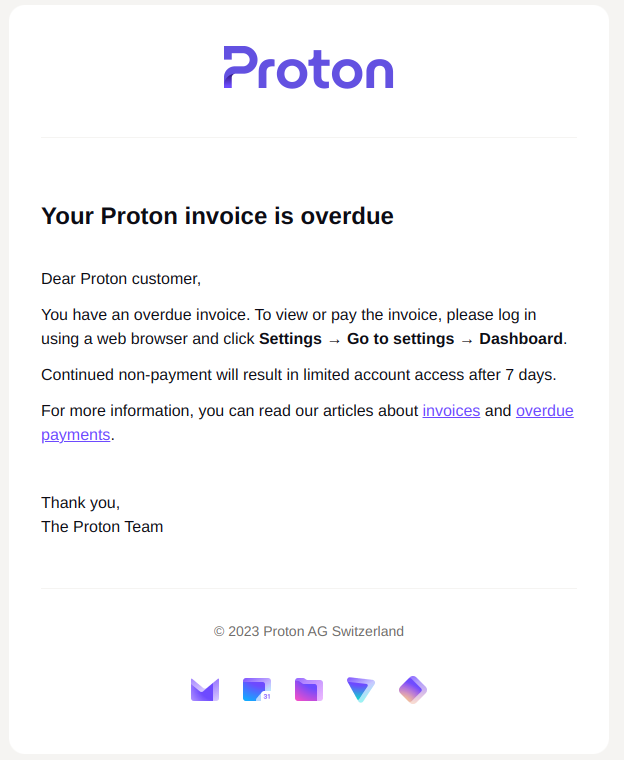Click the 2023 Proton AG copyright text

tap(309, 631)
